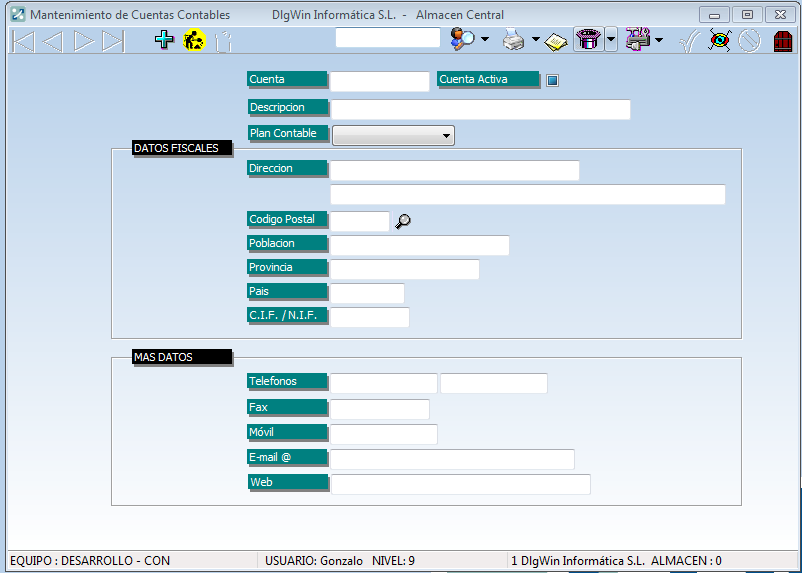This screenshot has height=573, width=802.
Task: Click the E-mail @ input field
Action: (x=452, y=459)
